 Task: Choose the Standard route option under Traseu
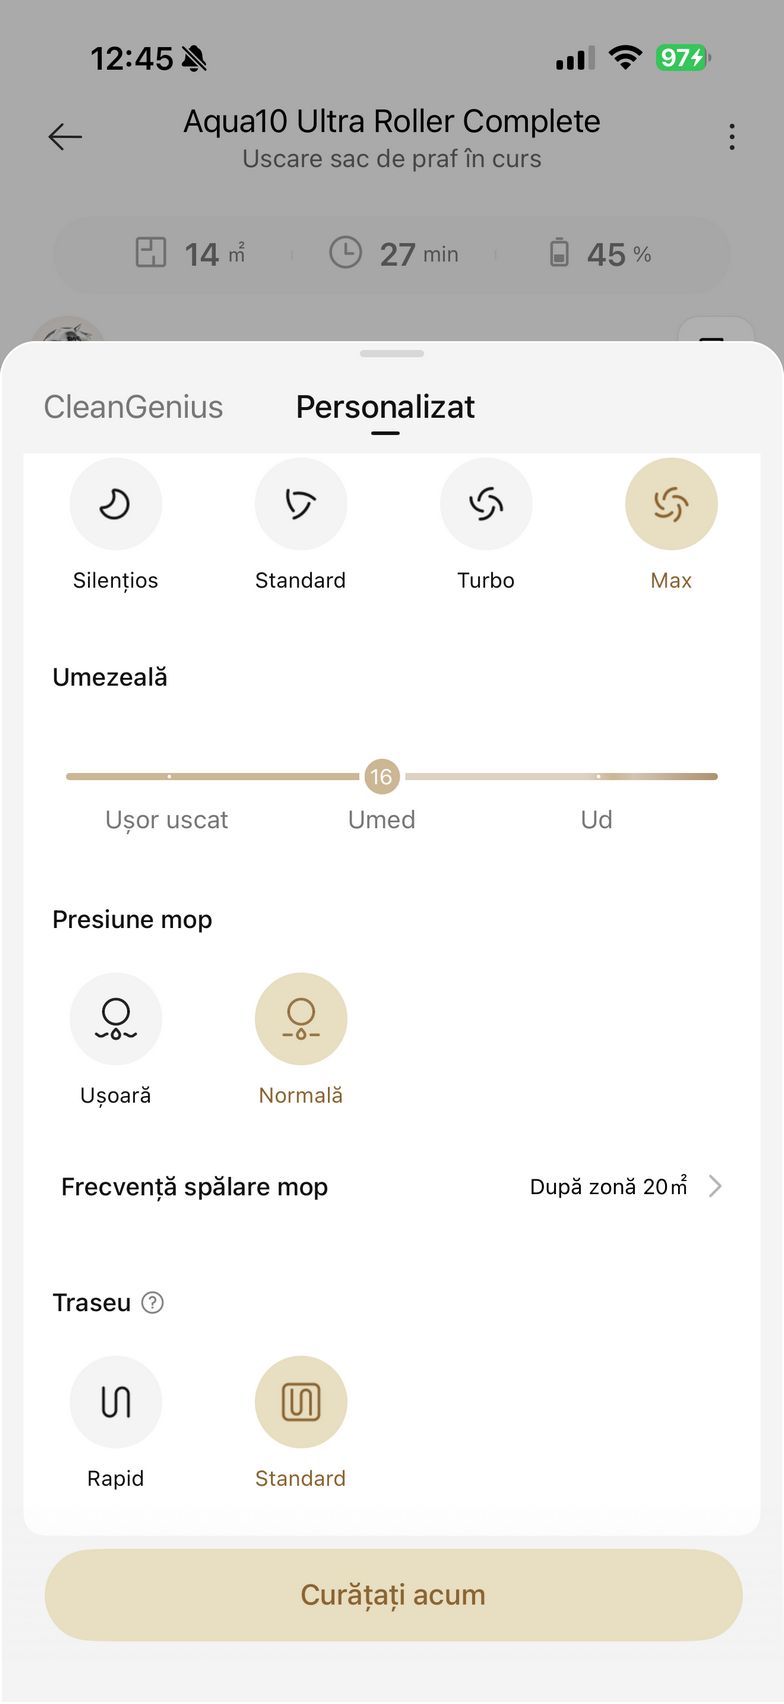[300, 1402]
